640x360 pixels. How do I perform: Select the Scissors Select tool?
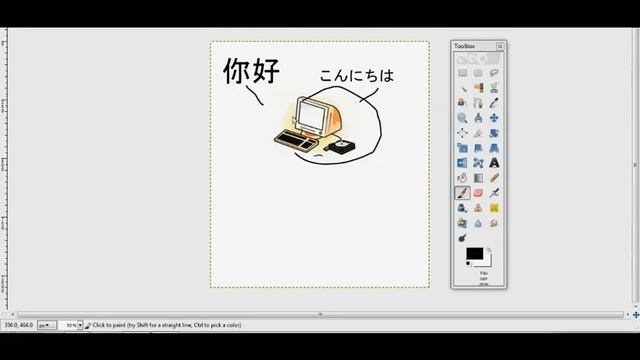(494, 88)
